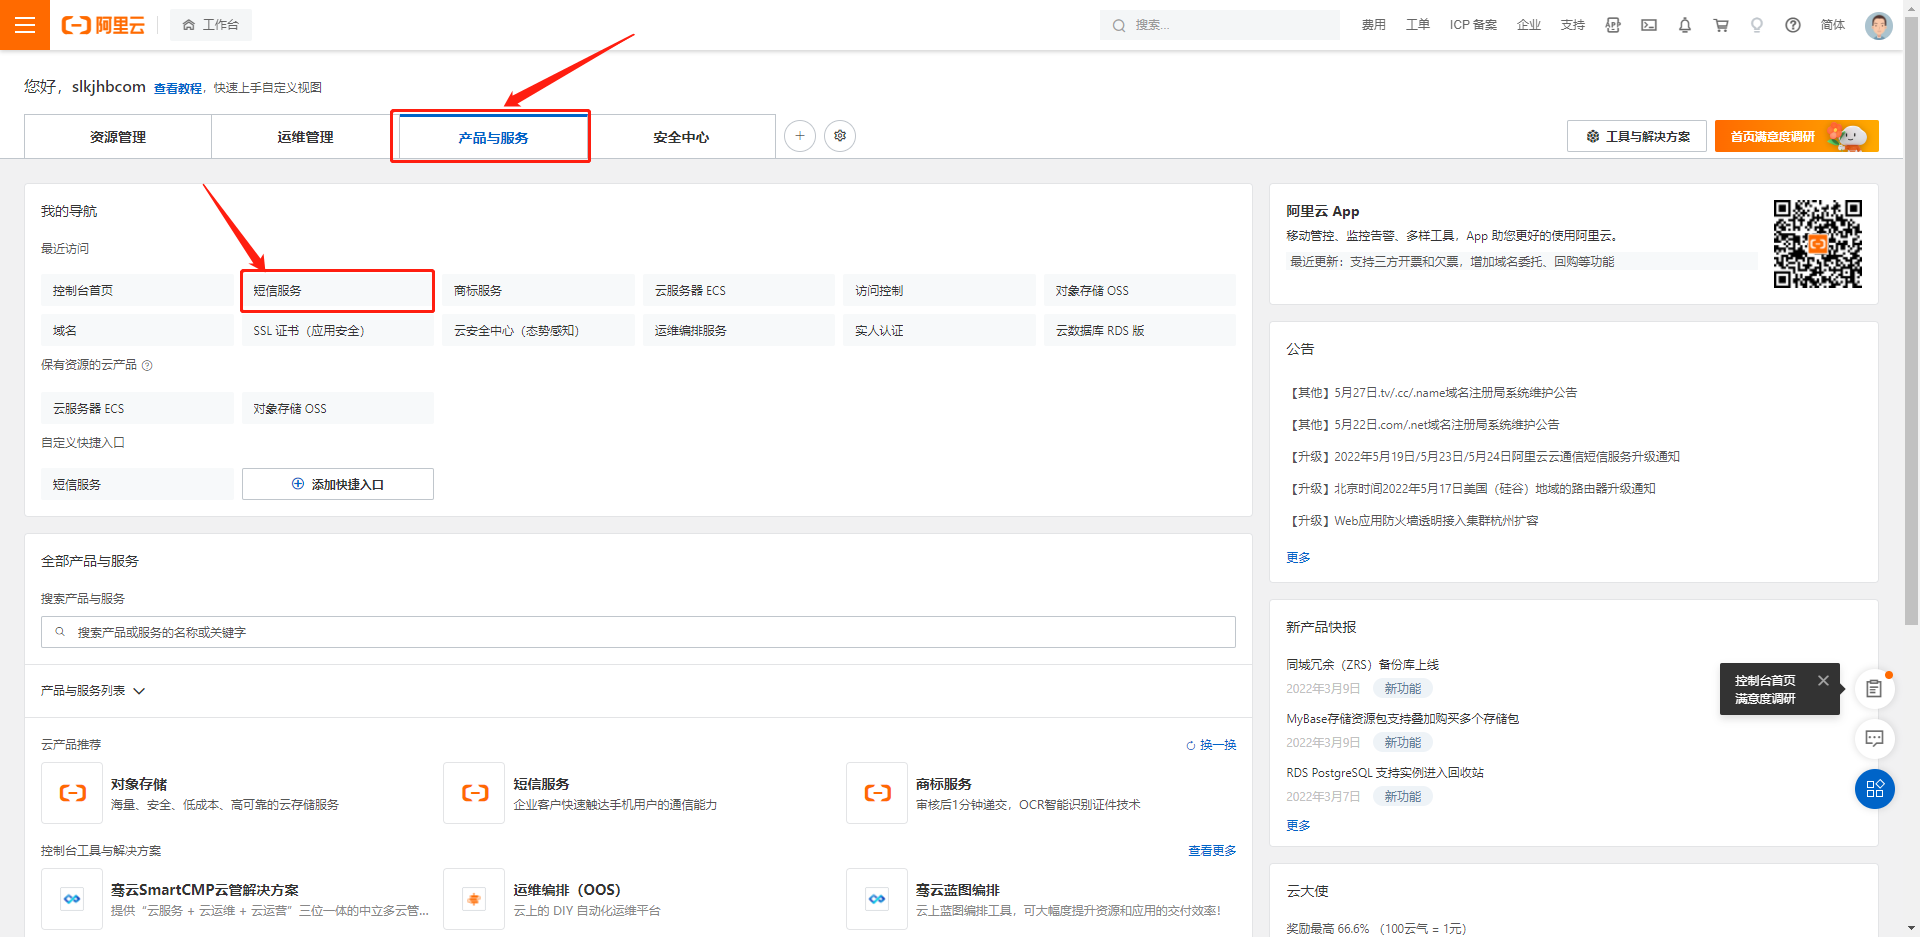Open the feedback chat floating icon
The width and height of the screenshot is (1920, 937).
point(1875,738)
